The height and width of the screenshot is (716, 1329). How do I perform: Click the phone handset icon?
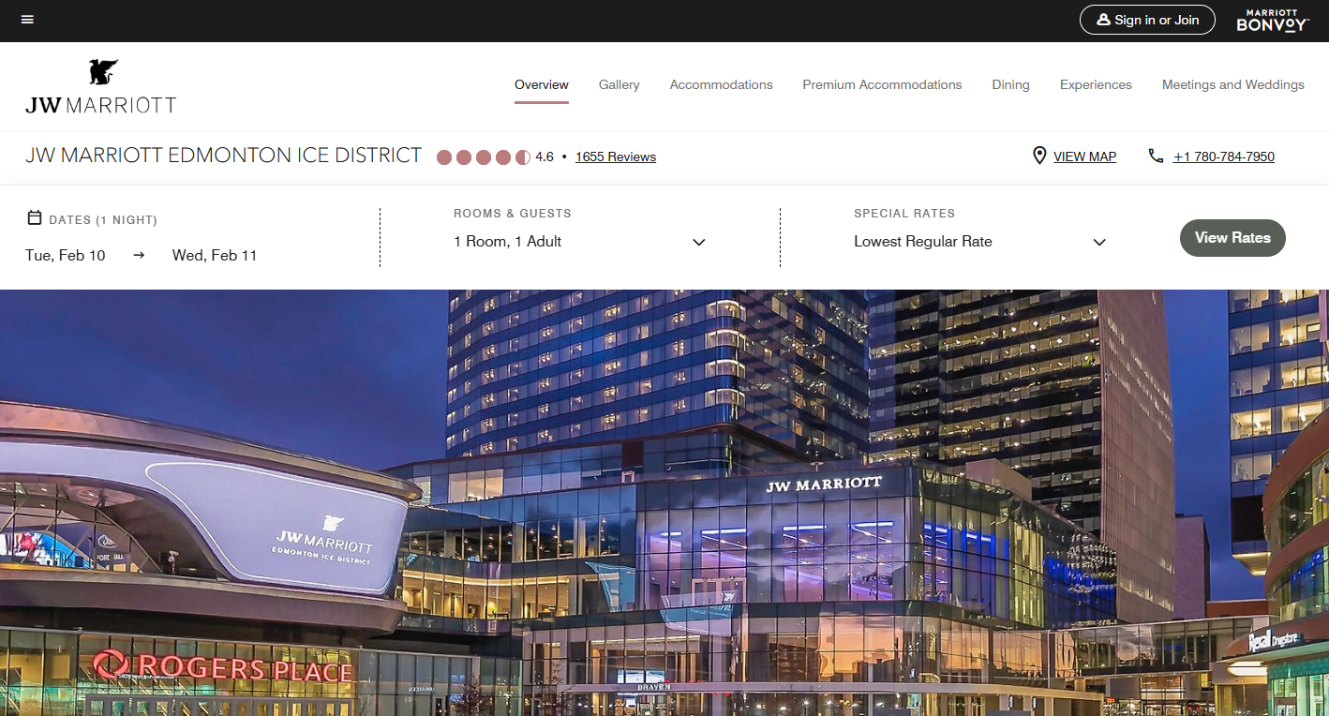(x=1156, y=156)
